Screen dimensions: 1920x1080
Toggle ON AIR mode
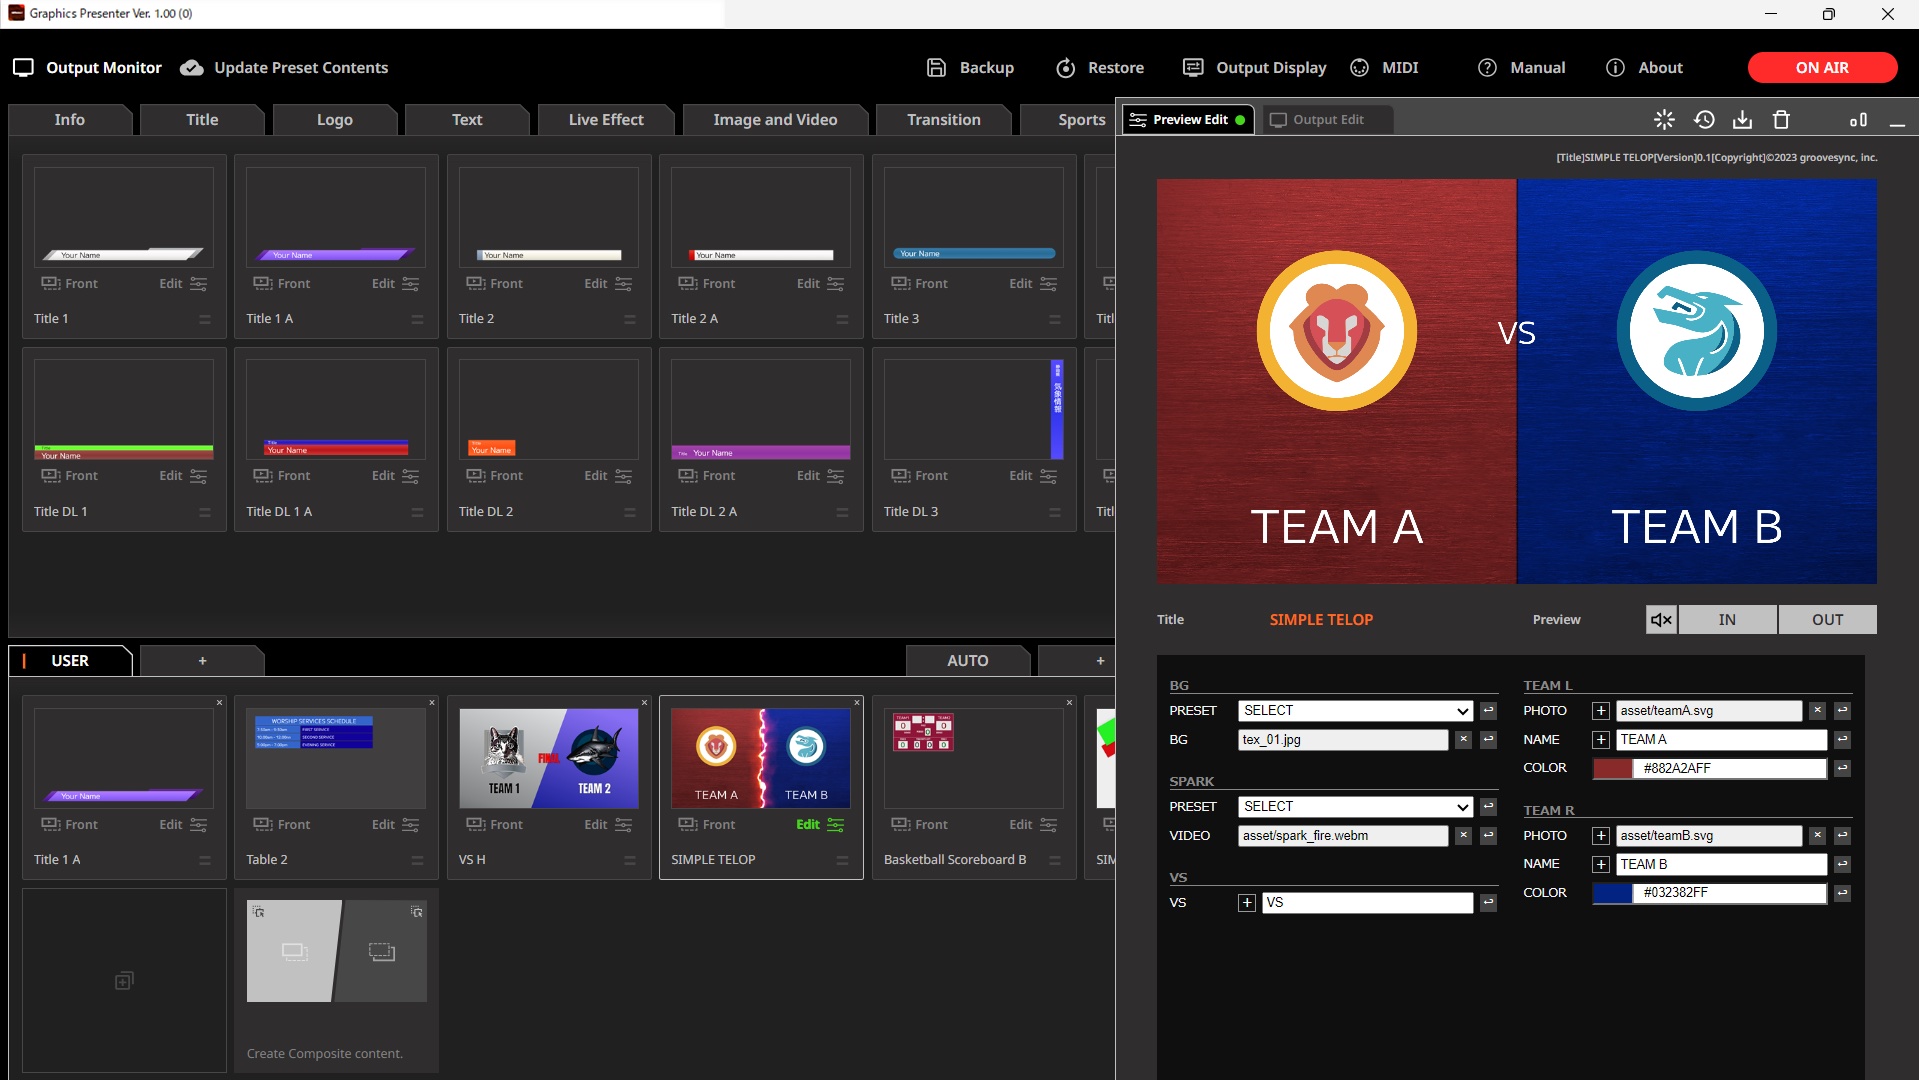(x=1820, y=67)
